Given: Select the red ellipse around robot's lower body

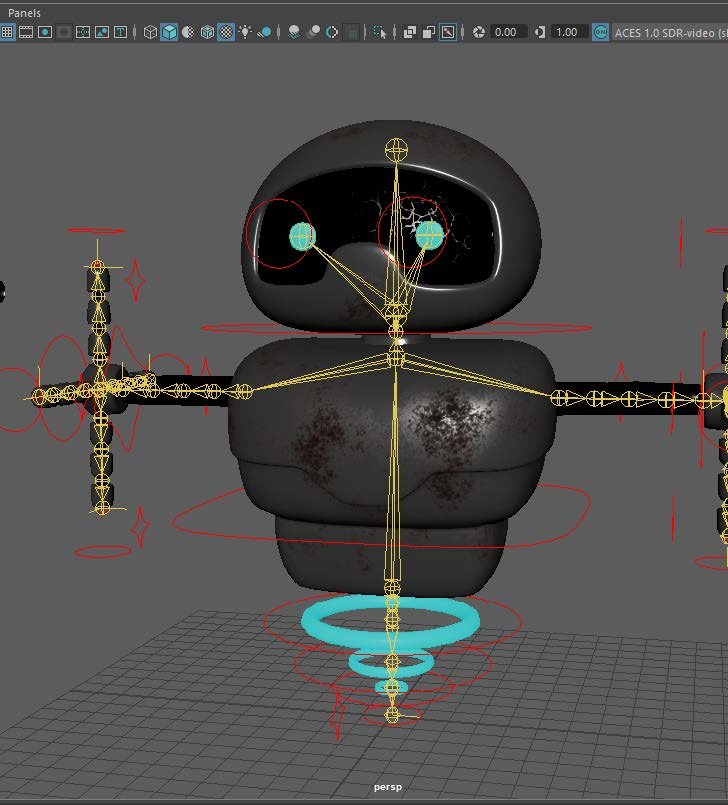Looking at the screenshot, I should [x=382, y=515].
